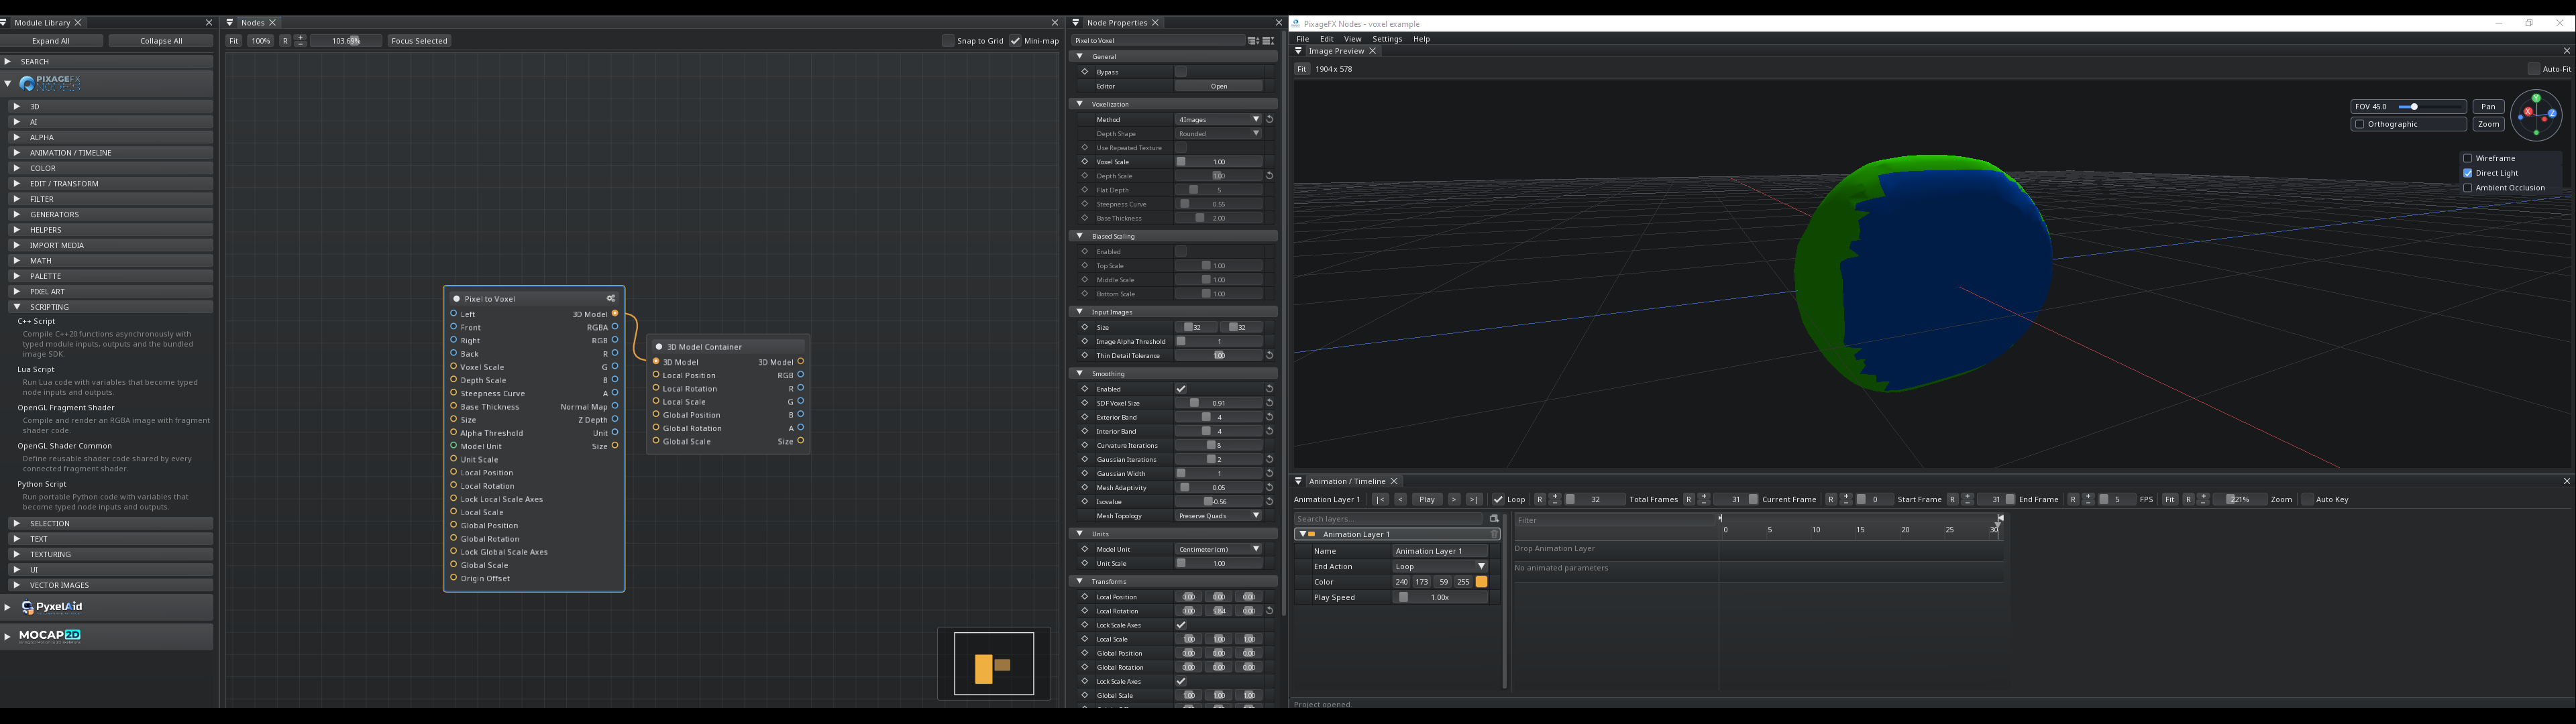Click the keyframe diamond next to Bypass
This screenshot has height=724, width=2576.
[x=1085, y=72]
